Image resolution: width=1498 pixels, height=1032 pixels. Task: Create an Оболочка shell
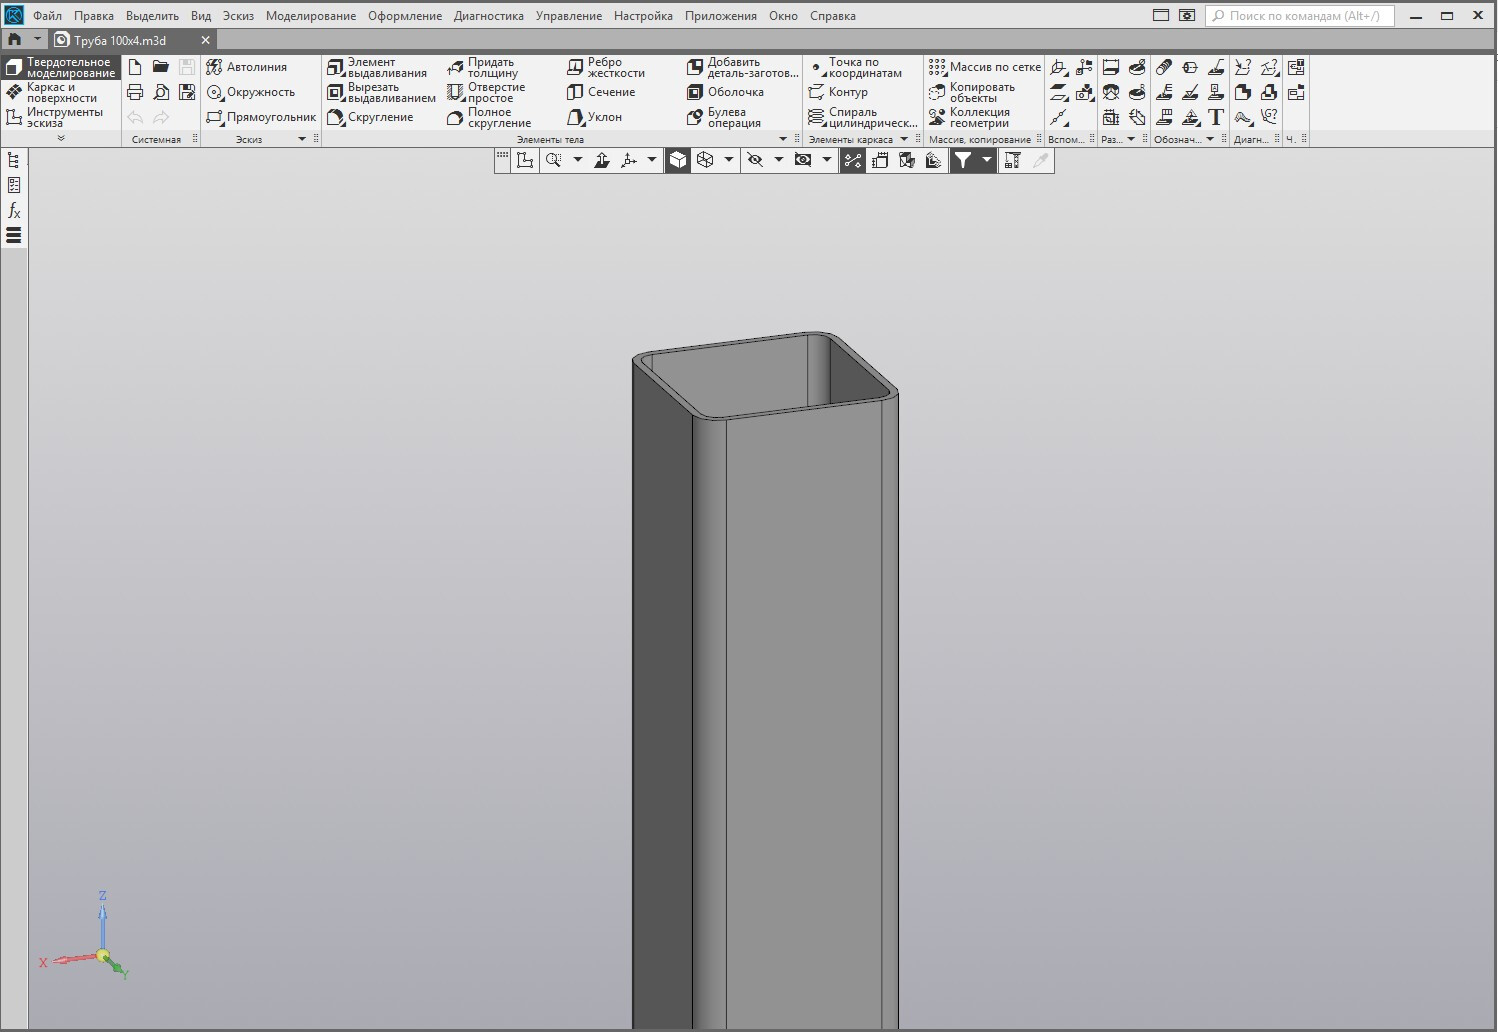click(x=725, y=92)
